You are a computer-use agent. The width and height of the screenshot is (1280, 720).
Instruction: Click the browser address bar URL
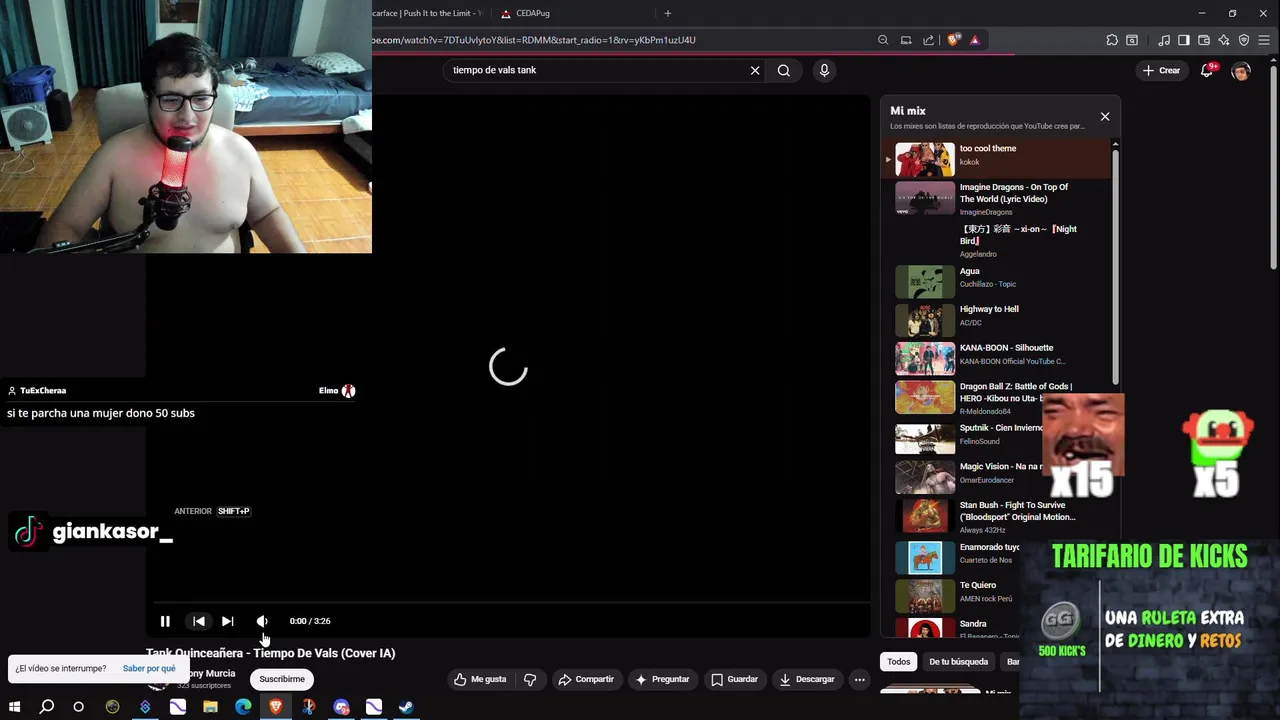pyautogui.click(x=535, y=40)
